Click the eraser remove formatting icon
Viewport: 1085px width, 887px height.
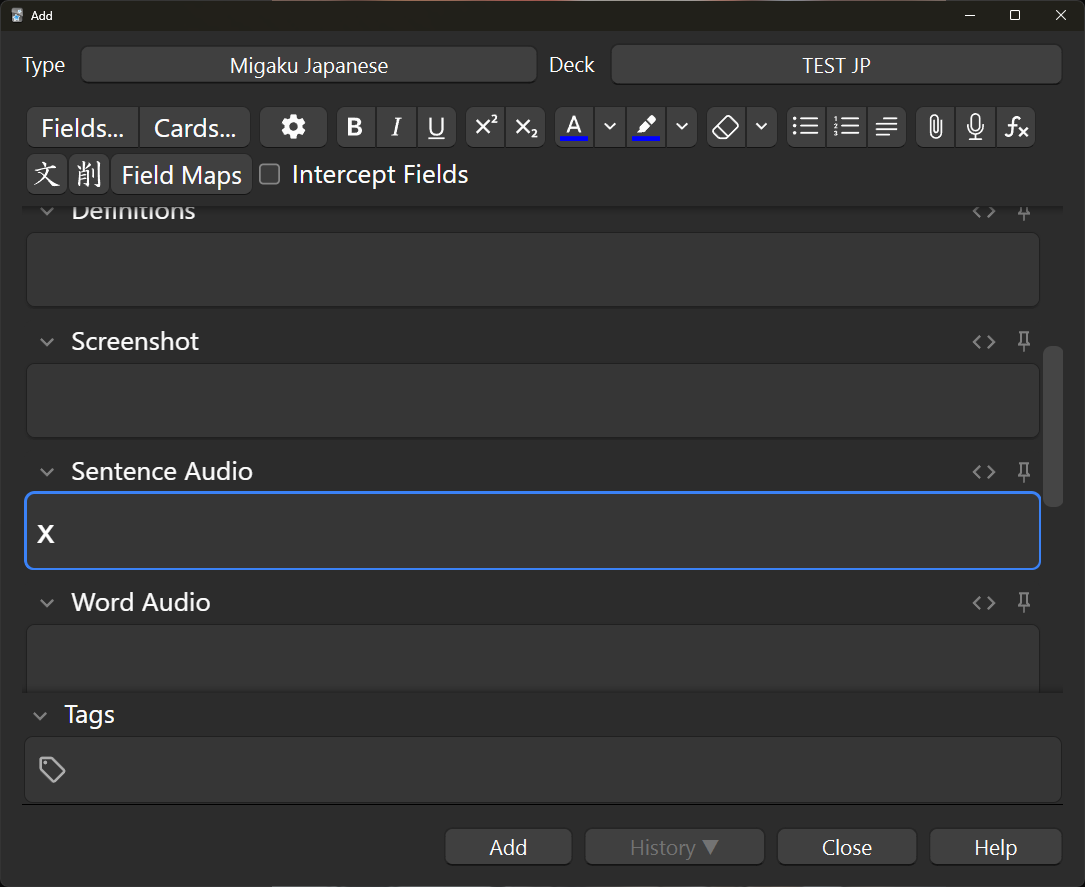726,128
